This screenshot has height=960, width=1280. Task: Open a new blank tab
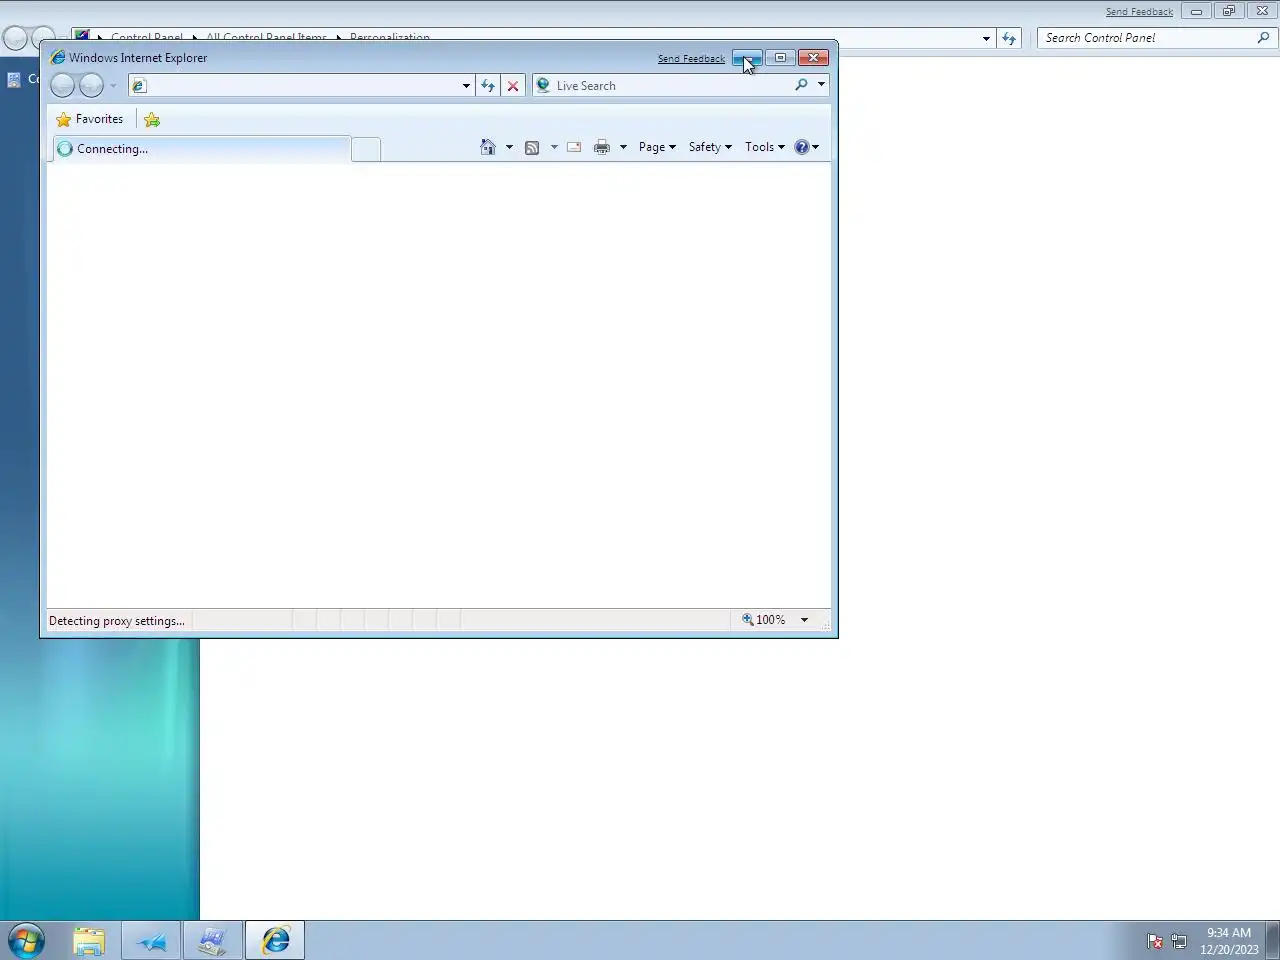click(x=366, y=150)
